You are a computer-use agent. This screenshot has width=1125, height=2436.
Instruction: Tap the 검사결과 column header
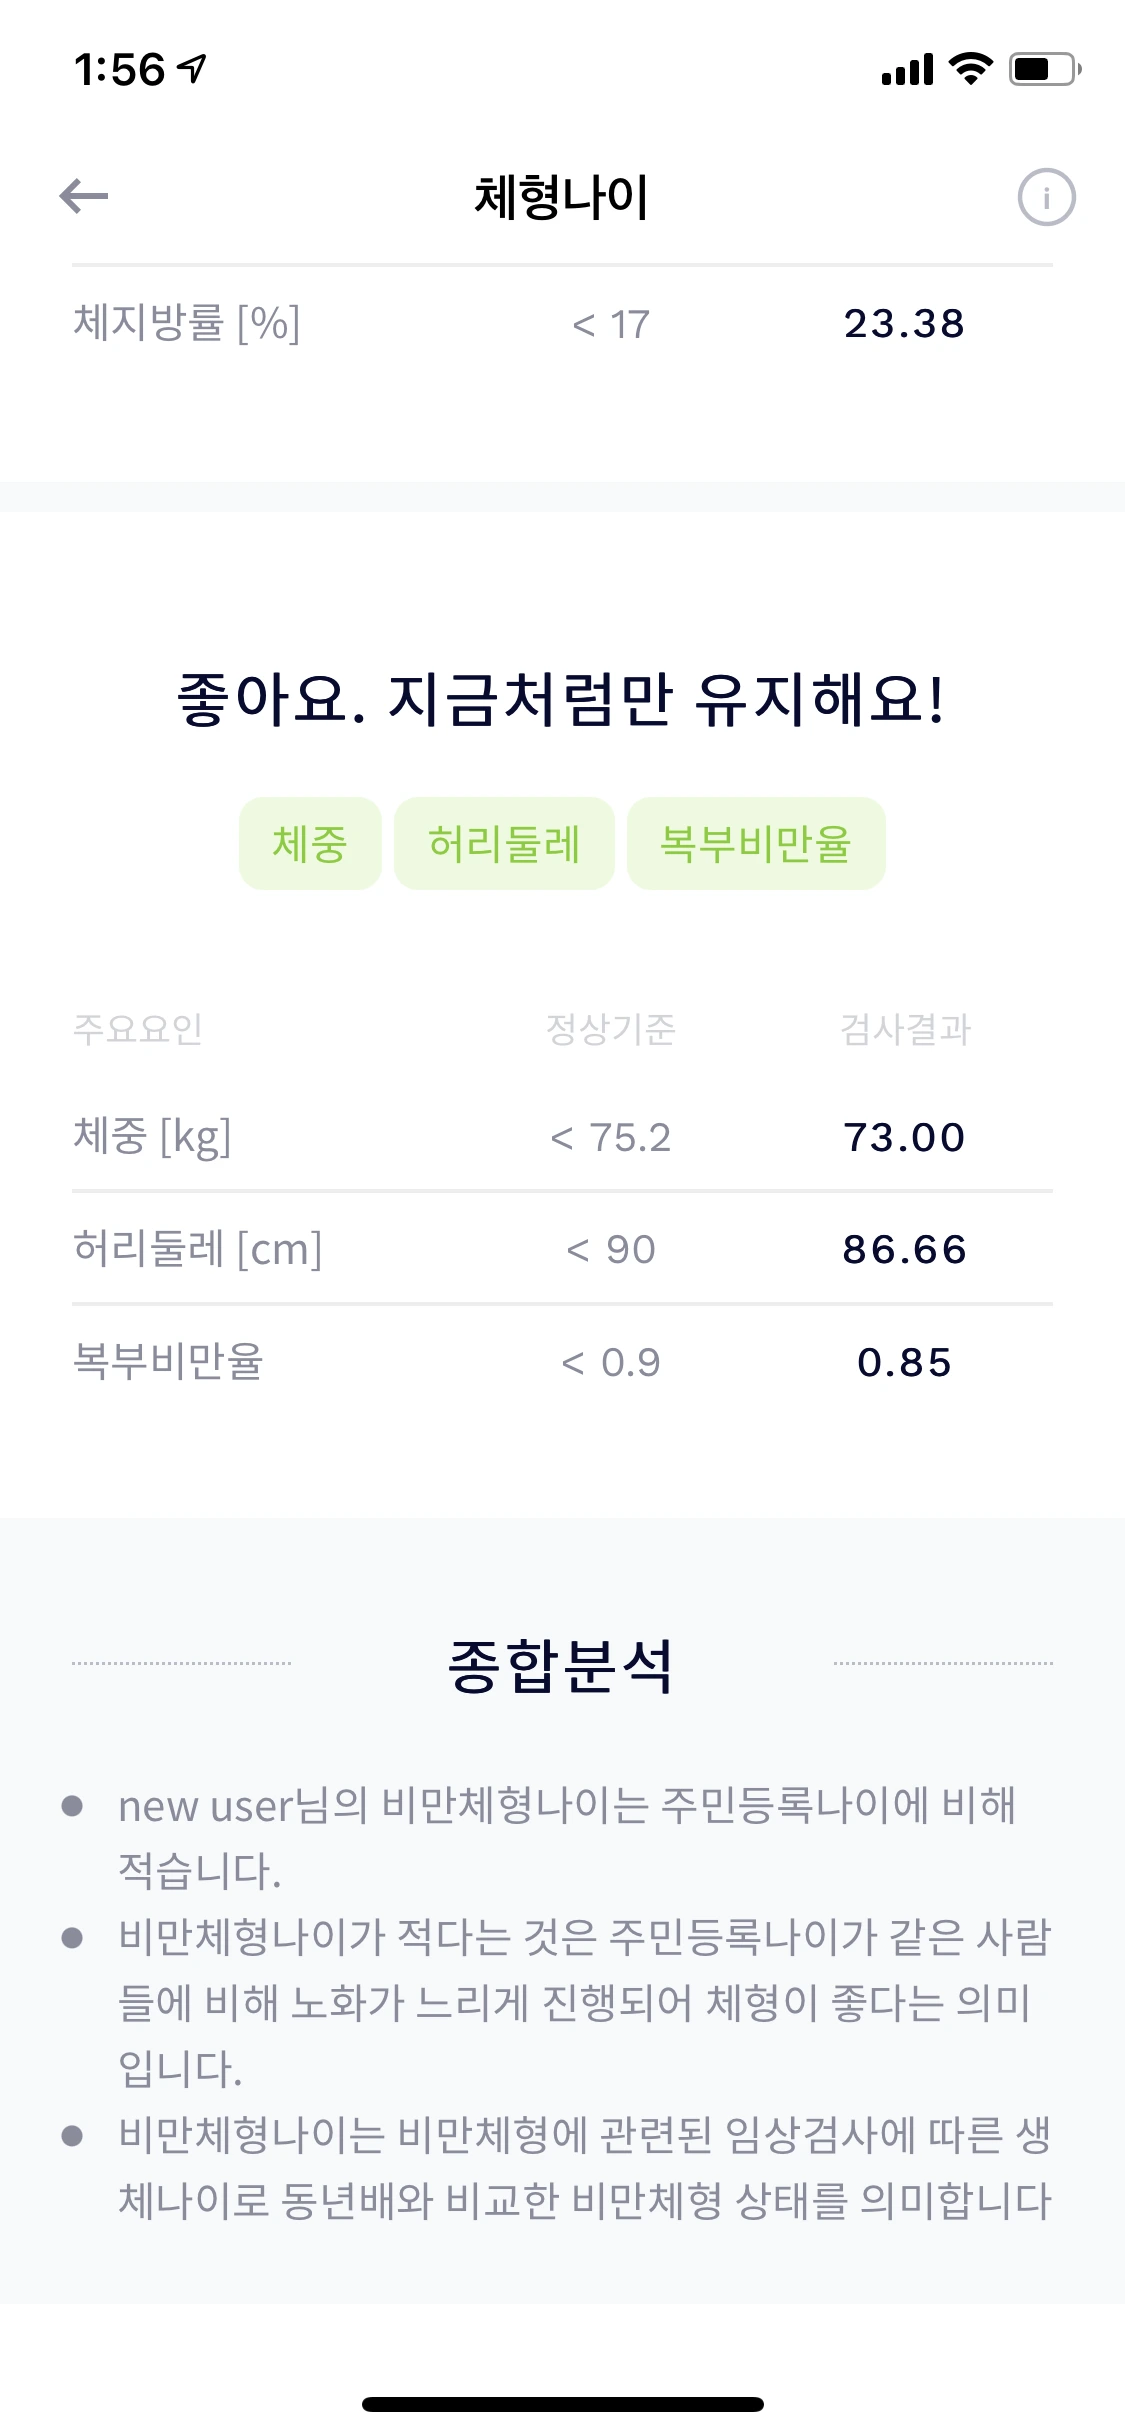point(904,1029)
